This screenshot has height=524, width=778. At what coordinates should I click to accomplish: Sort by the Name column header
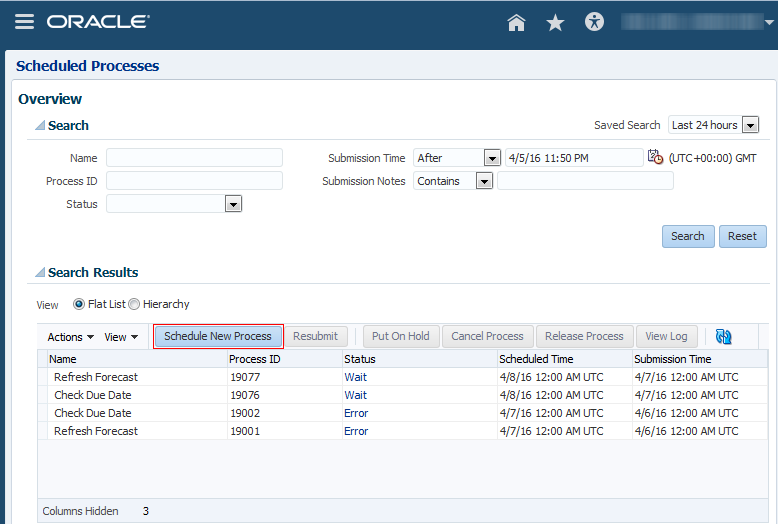(137, 359)
